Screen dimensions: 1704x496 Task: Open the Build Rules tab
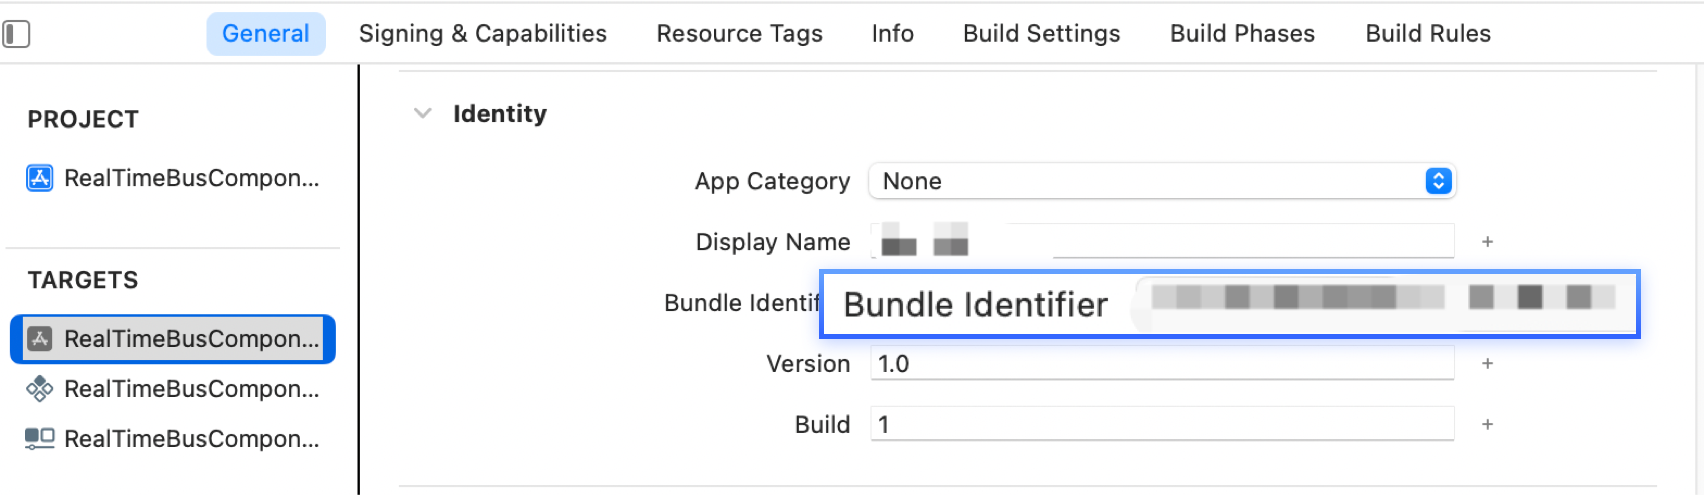pos(1427,34)
